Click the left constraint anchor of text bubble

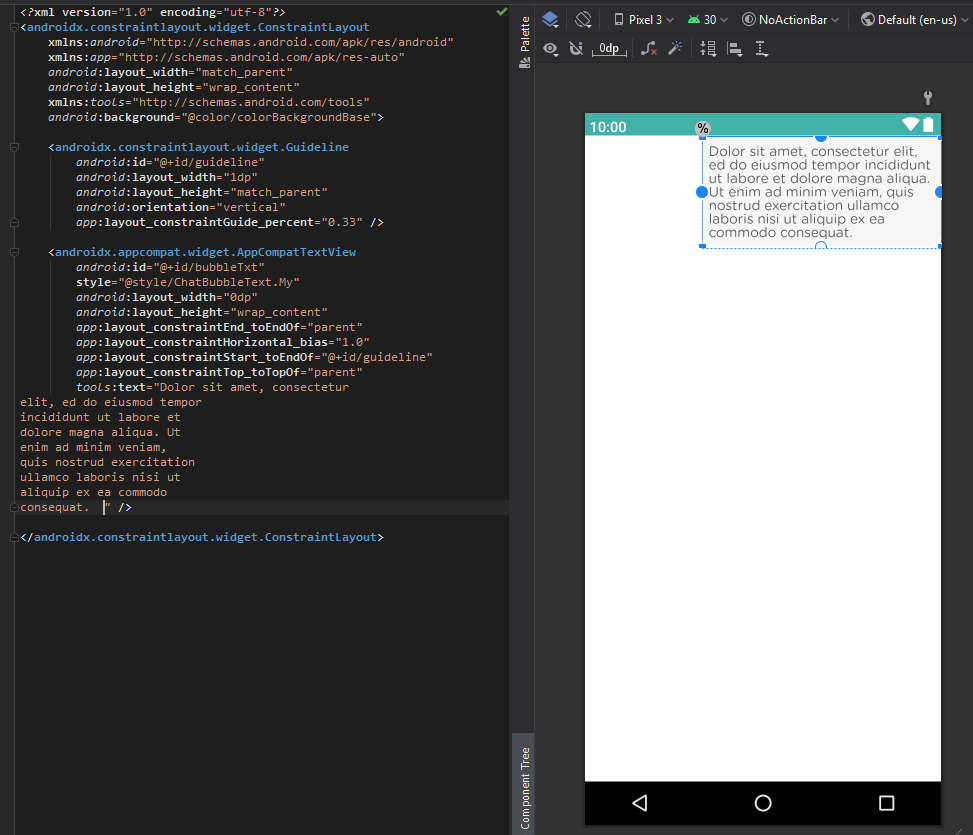[x=702, y=192]
